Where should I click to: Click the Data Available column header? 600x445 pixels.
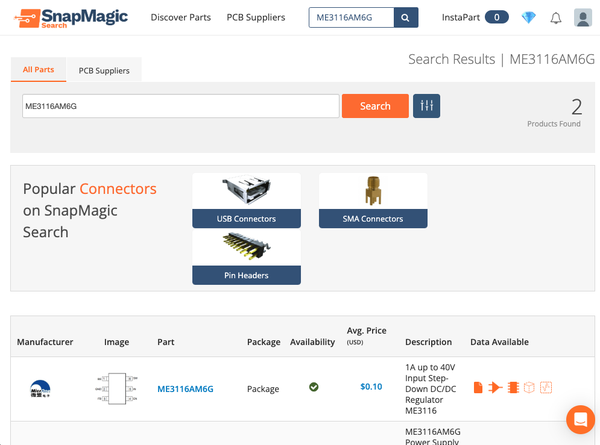point(499,342)
